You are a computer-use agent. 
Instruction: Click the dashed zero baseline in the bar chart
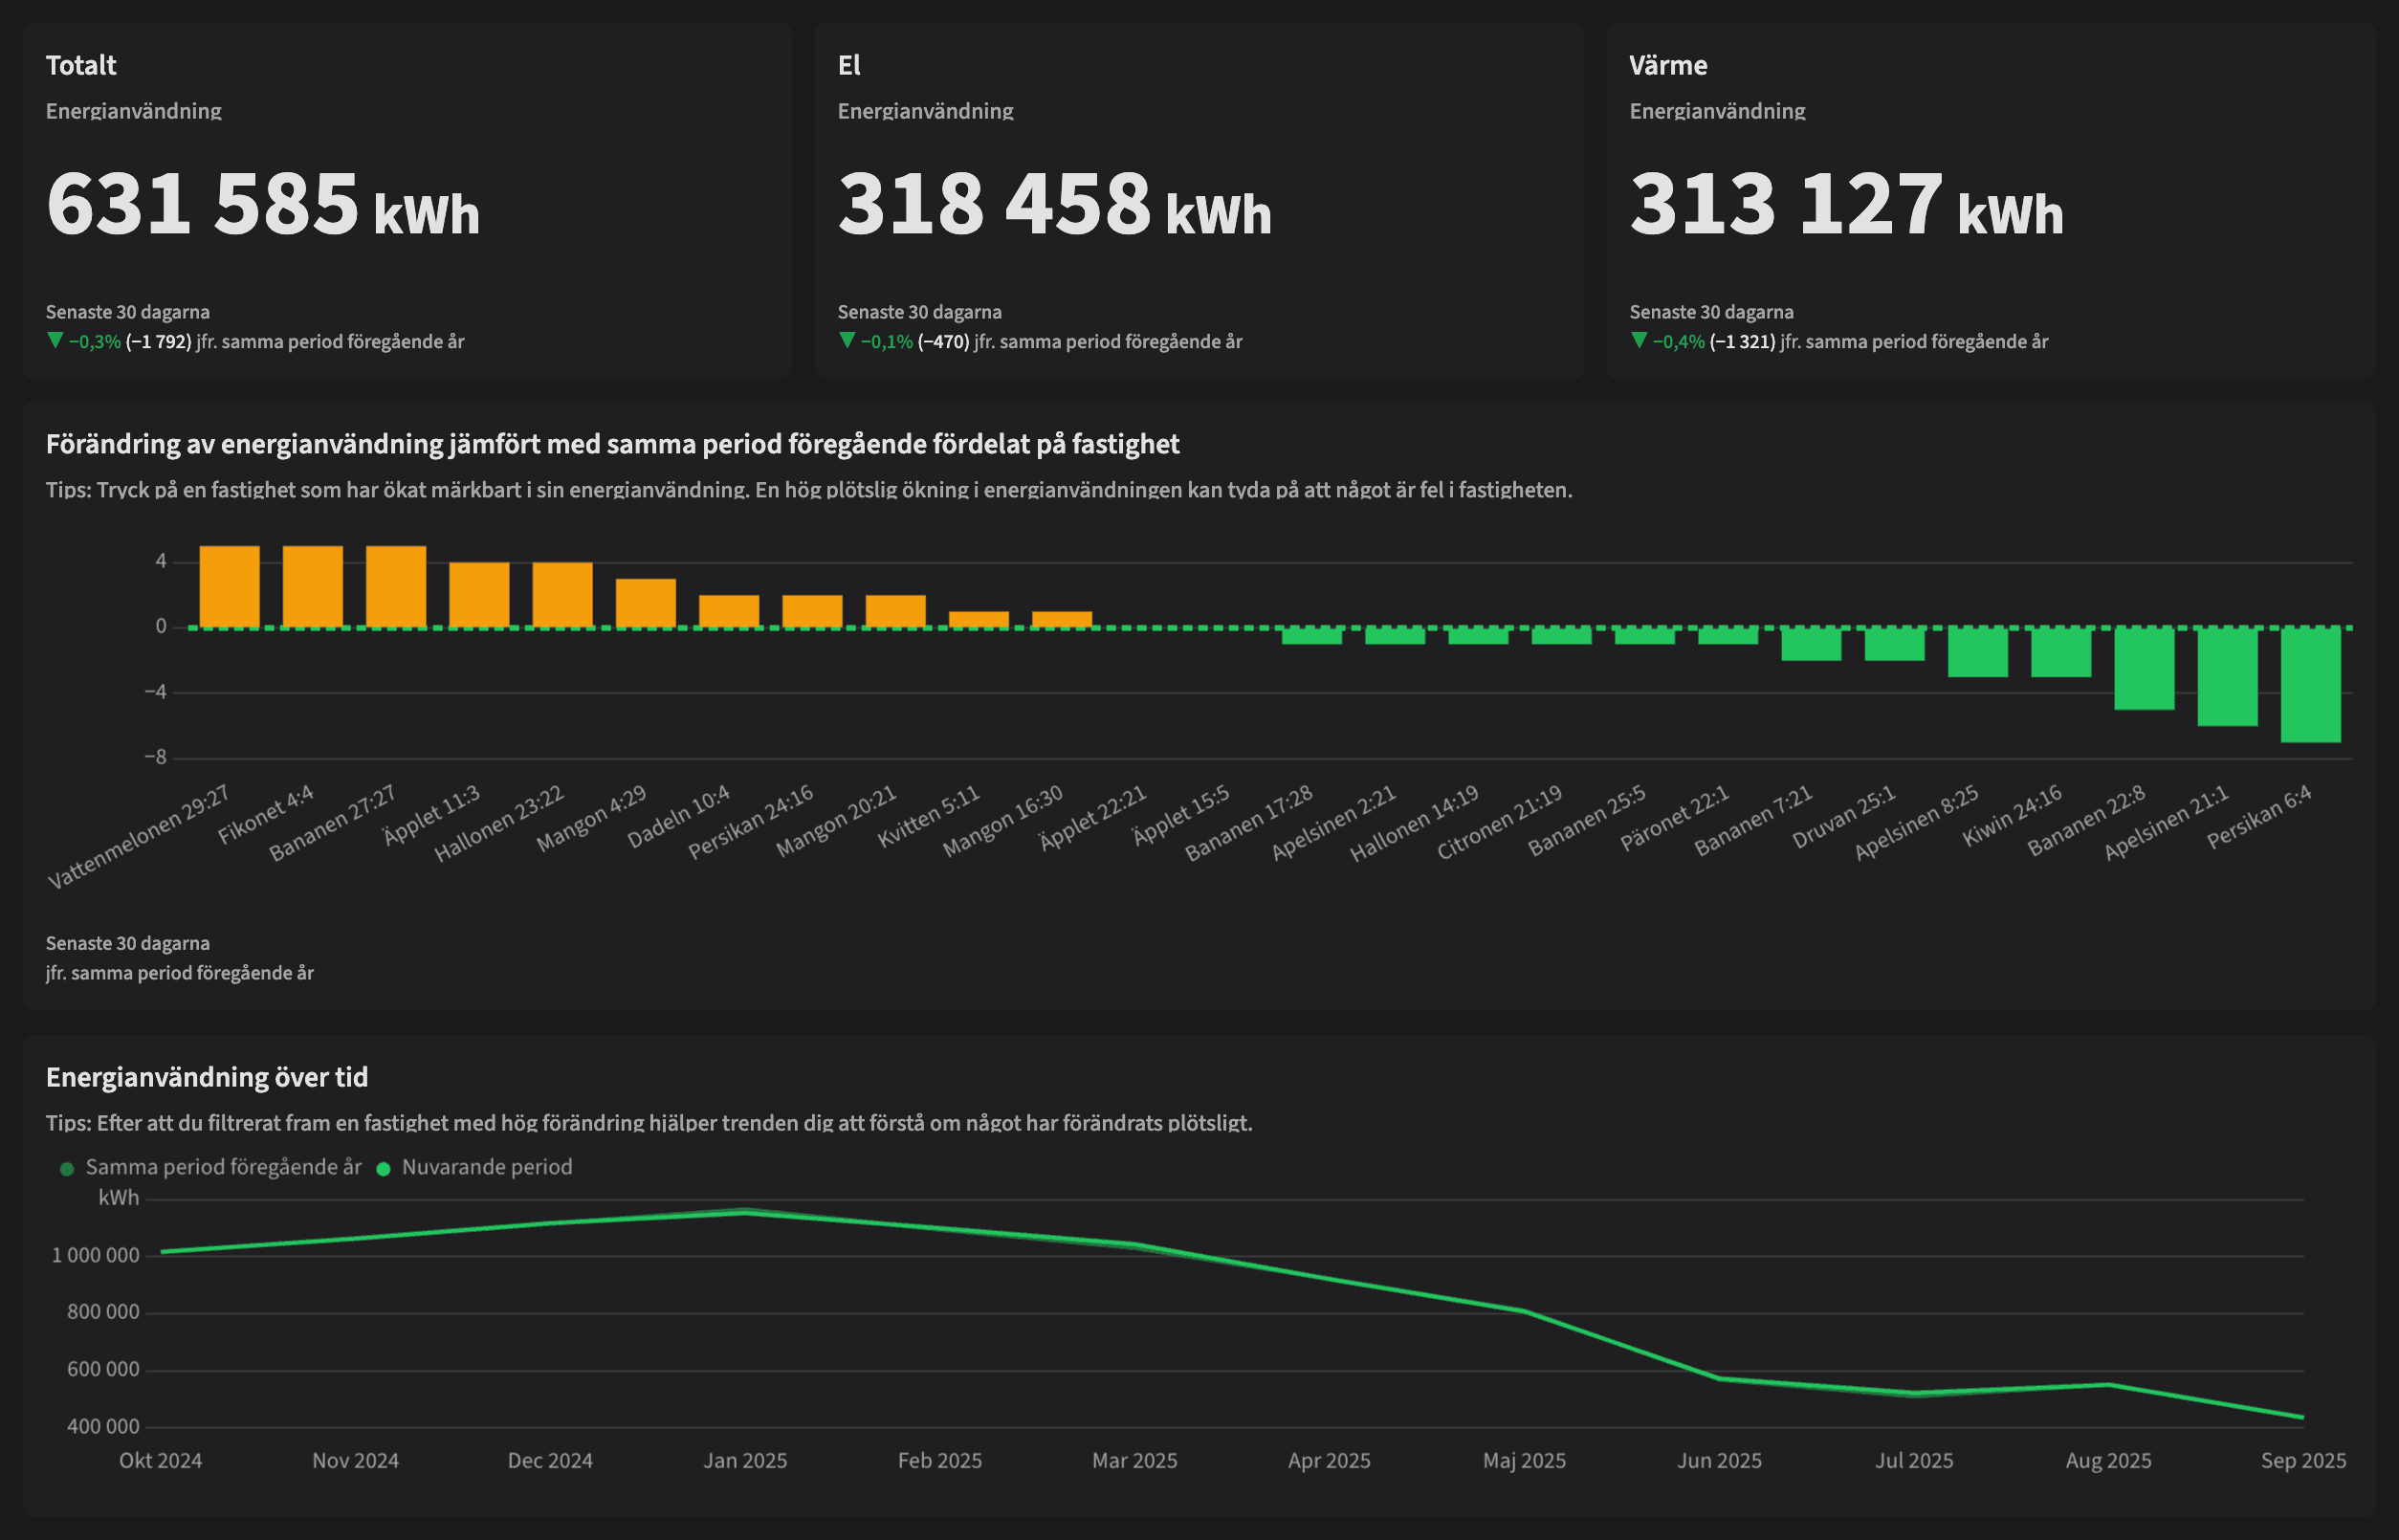pyautogui.click(x=1200, y=627)
